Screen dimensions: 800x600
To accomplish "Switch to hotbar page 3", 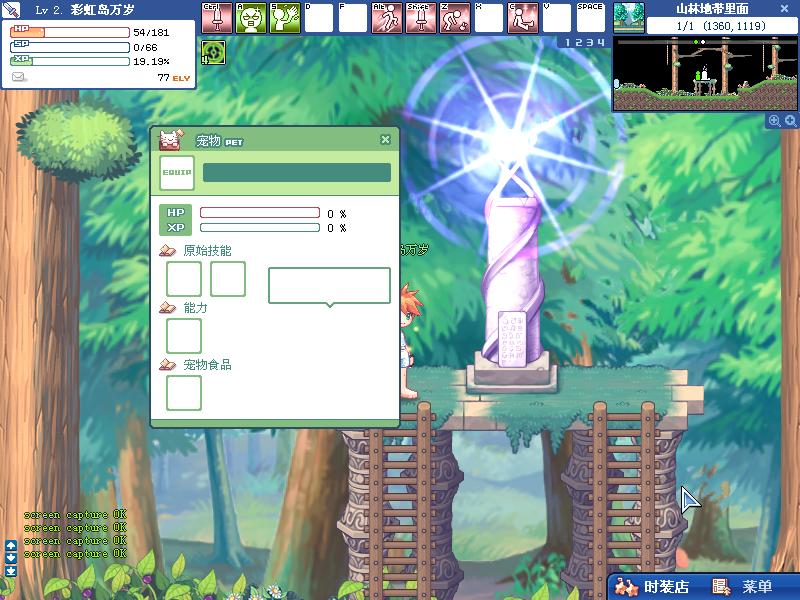I will pyautogui.click(x=590, y=43).
